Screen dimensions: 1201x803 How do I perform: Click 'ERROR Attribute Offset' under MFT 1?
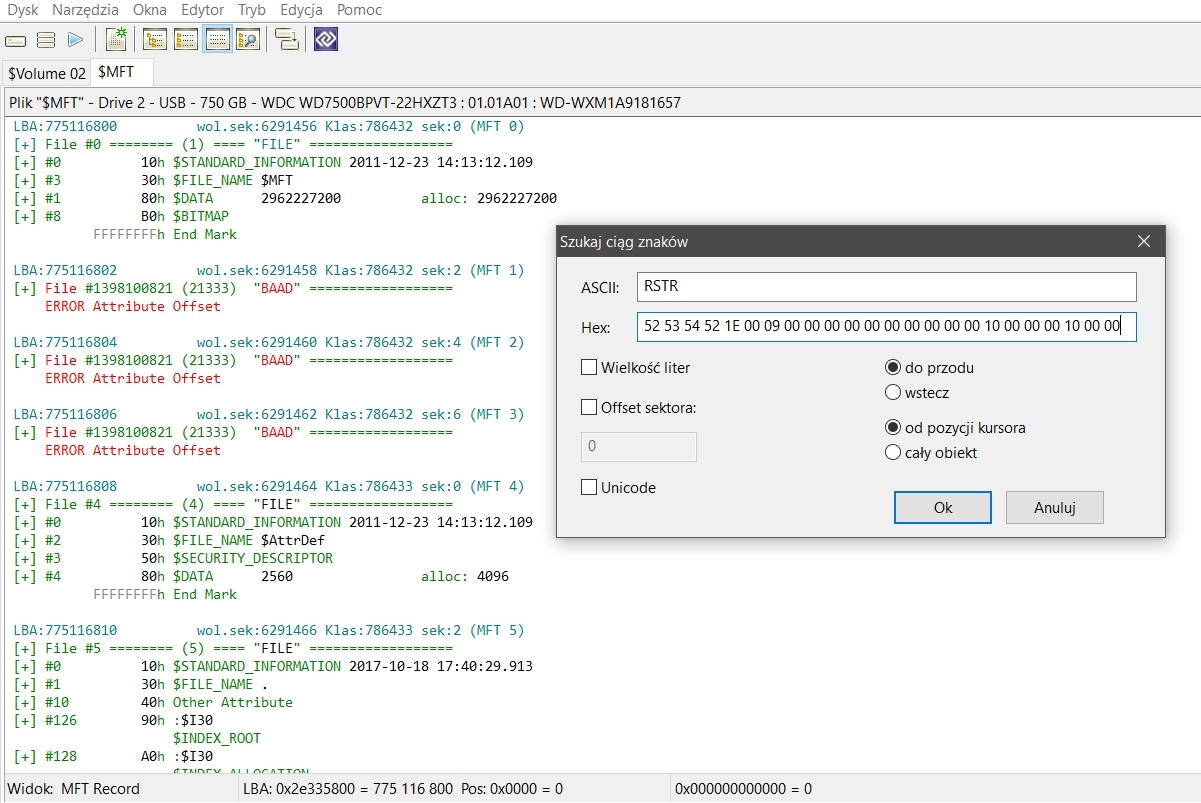pos(133,306)
